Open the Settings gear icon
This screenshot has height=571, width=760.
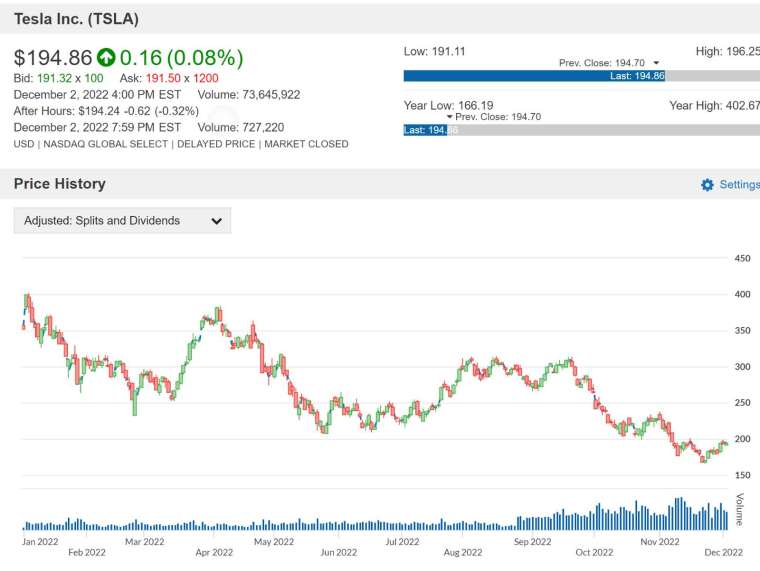point(707,185)
